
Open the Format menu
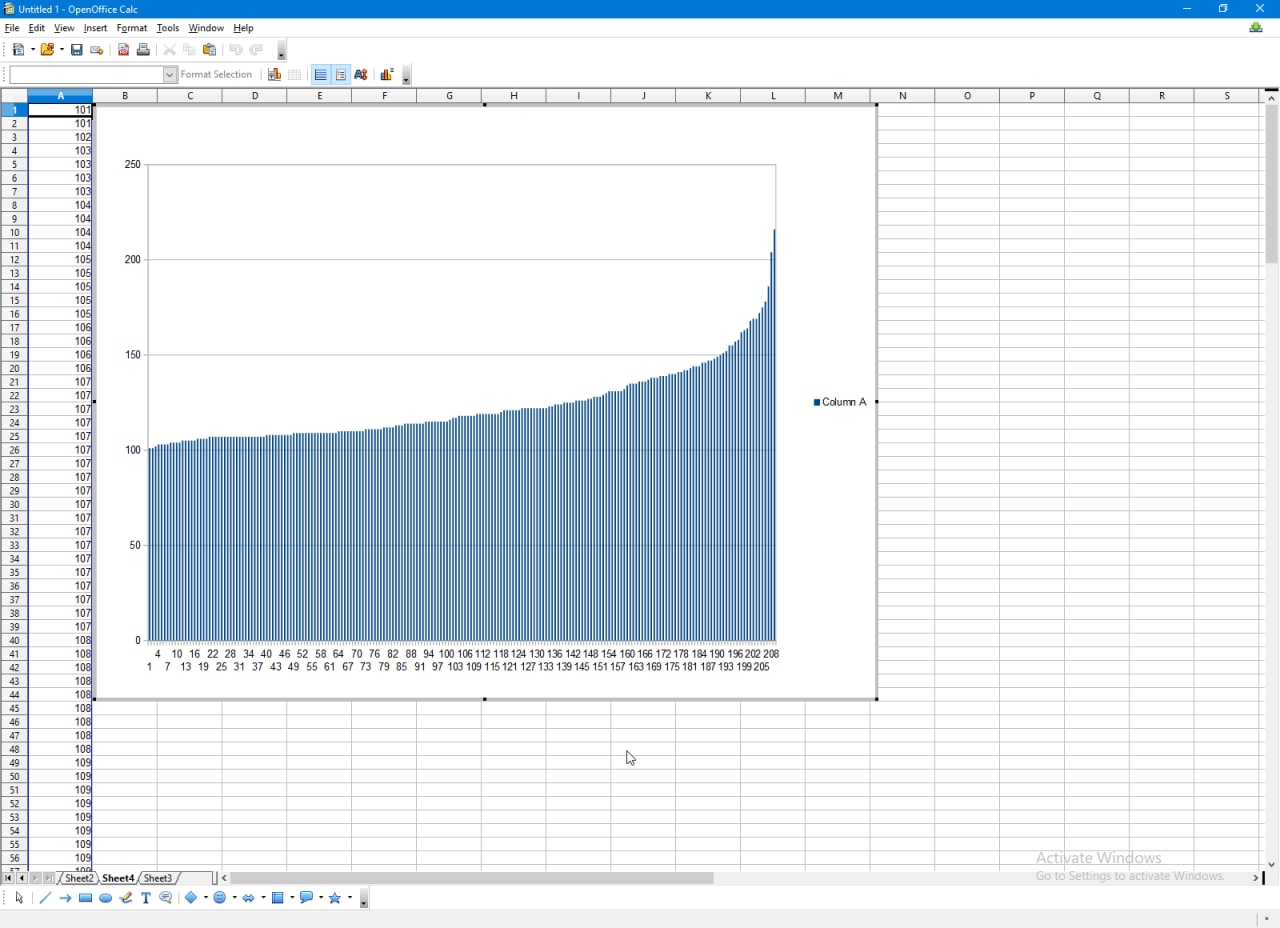[x=132, y=28]
